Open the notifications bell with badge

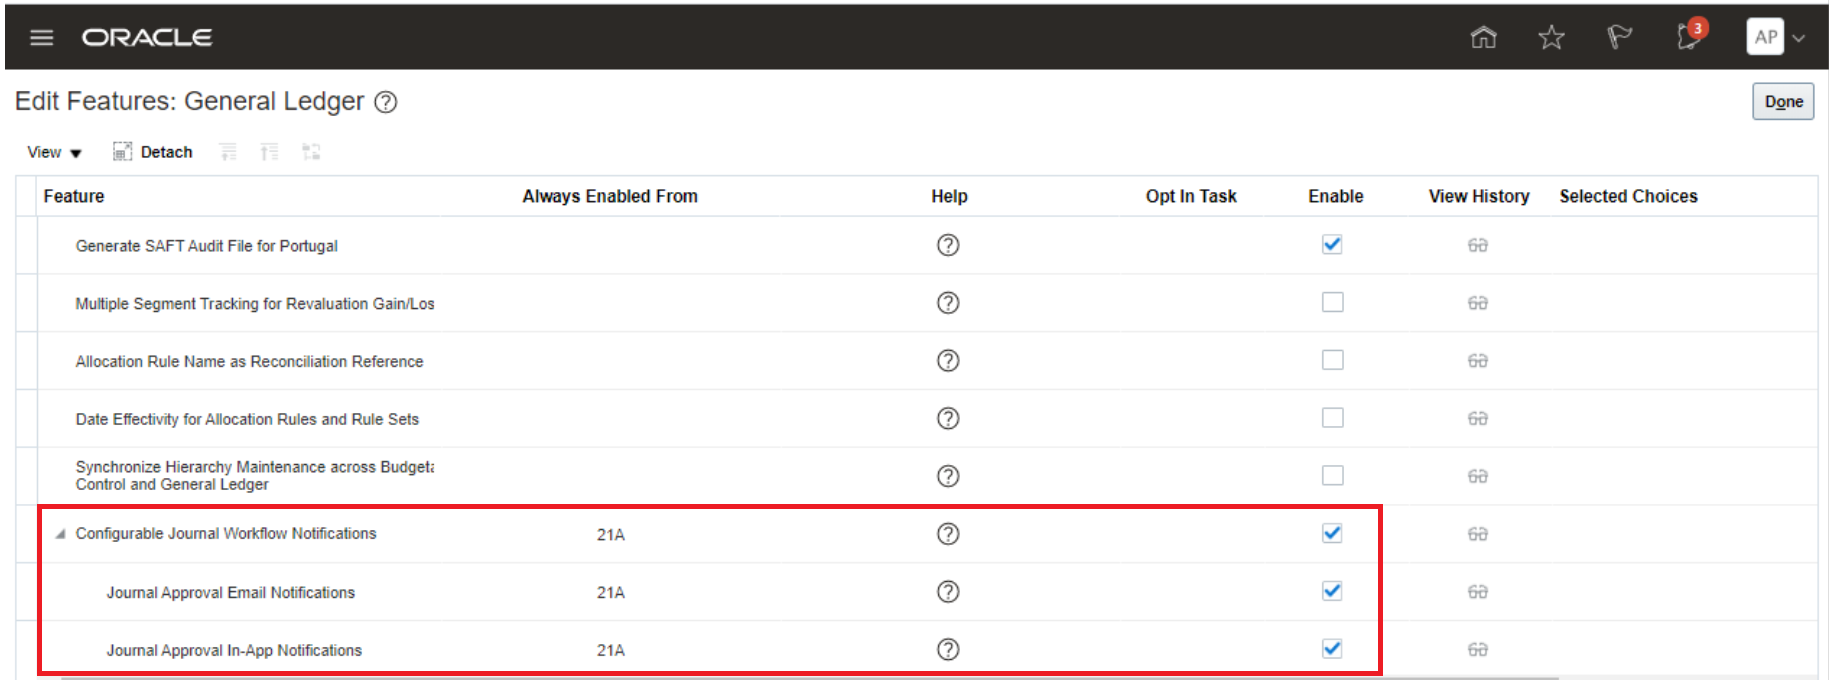pos(1689,36)
